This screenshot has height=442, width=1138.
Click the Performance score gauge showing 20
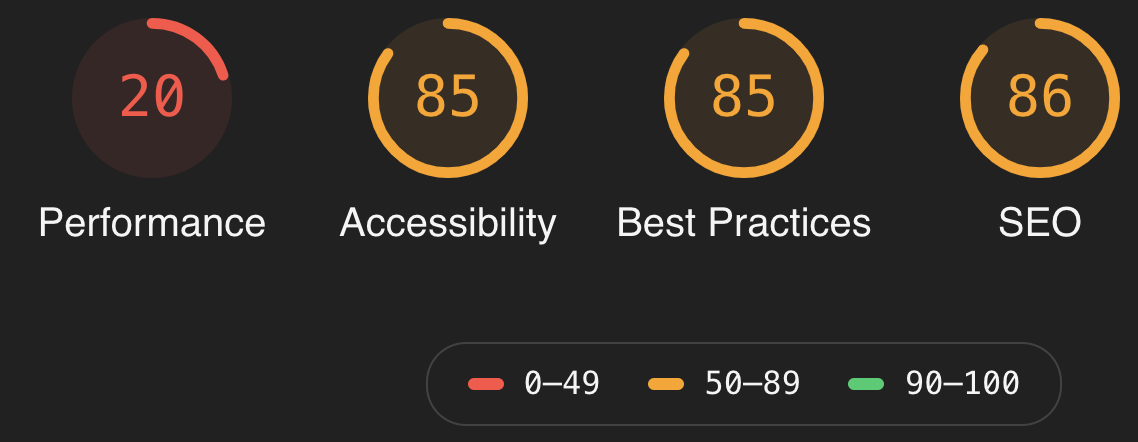152,98
